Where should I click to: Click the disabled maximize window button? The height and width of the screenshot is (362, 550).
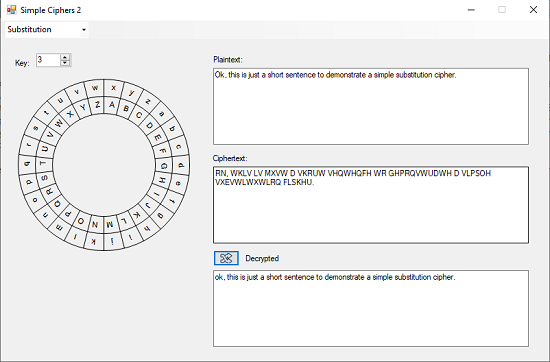click(x=502, y=10)
